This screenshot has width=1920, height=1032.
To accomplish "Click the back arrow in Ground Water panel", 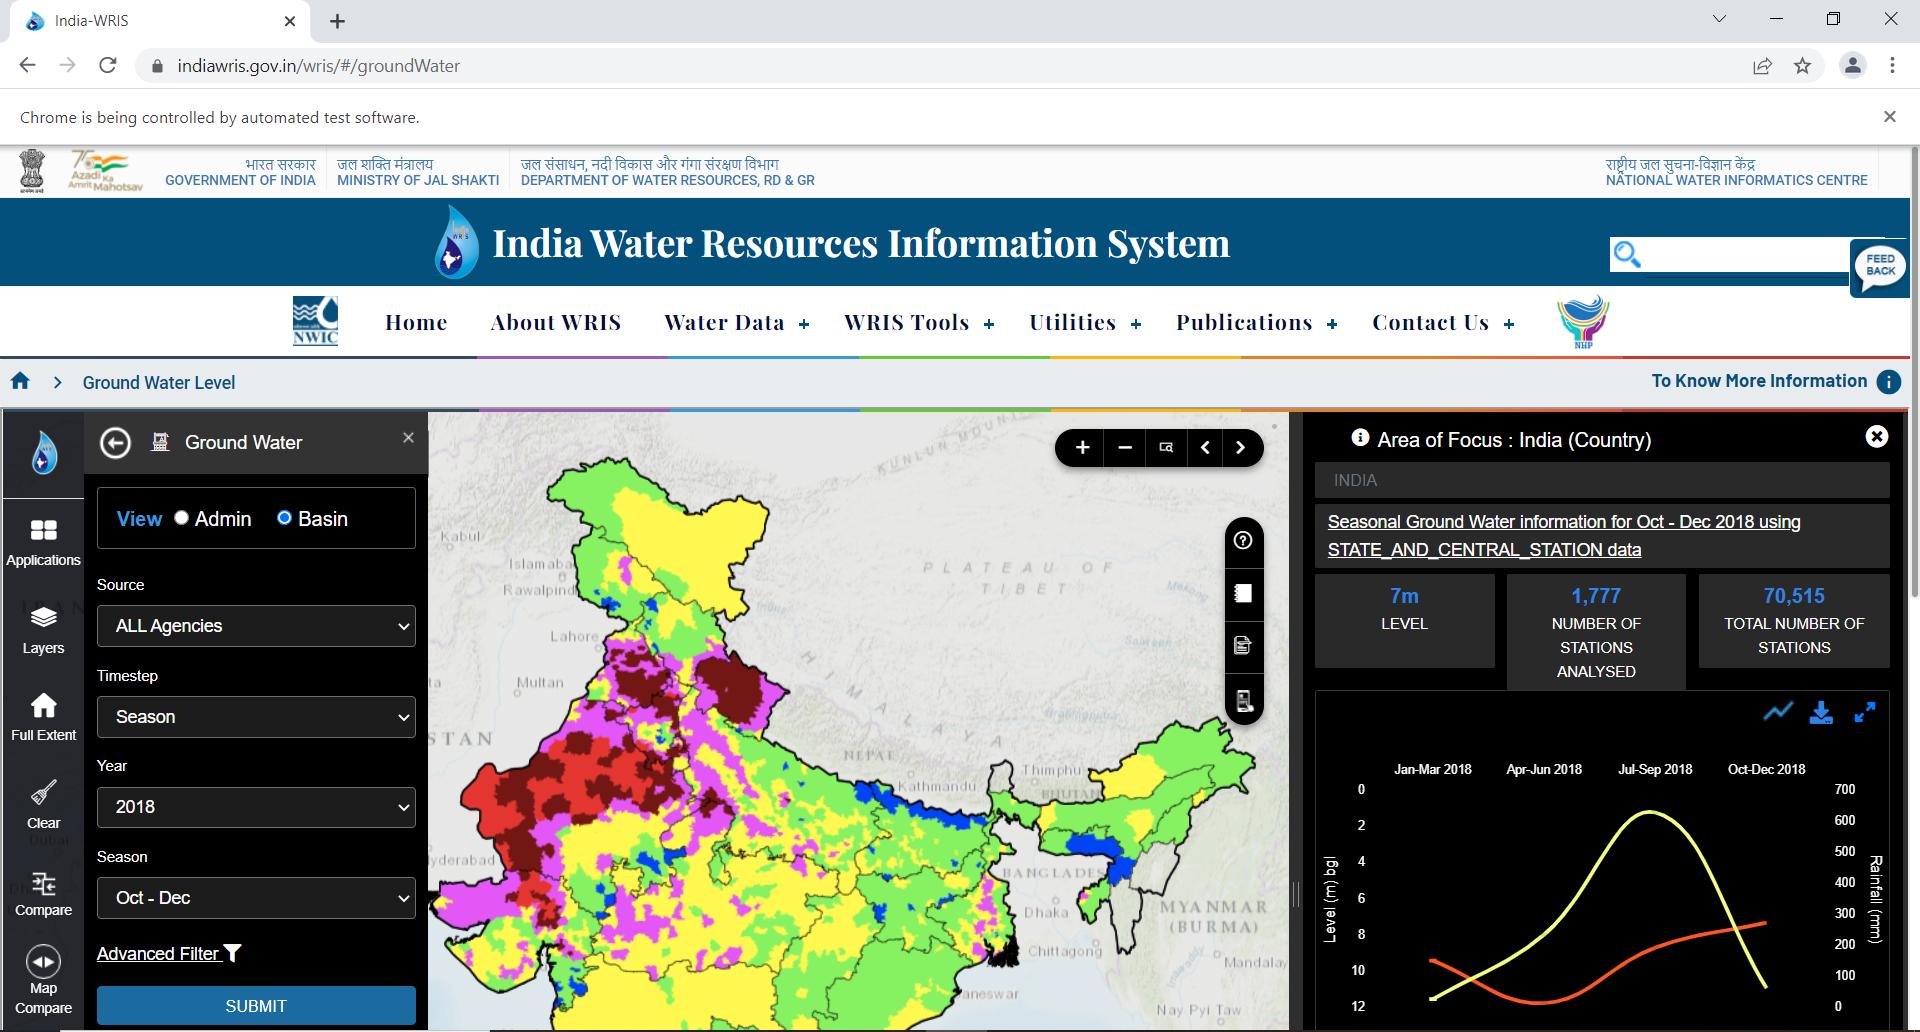I will (115, 443).
